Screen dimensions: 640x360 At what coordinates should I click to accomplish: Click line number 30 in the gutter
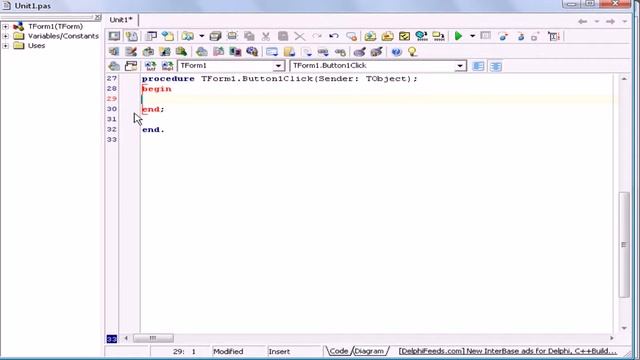(x=112, y=109)
